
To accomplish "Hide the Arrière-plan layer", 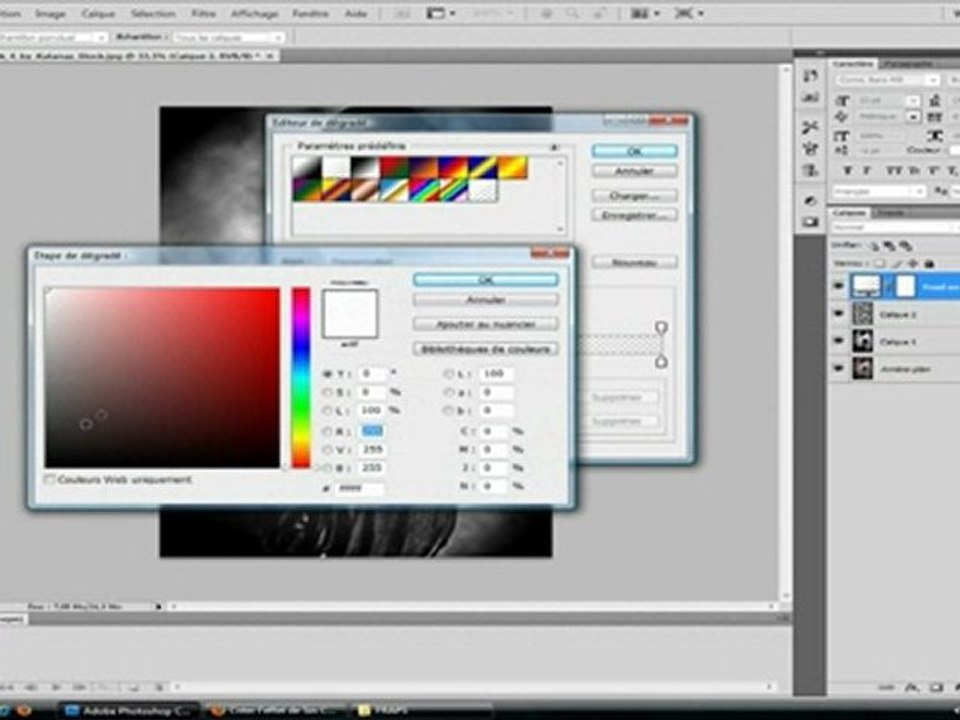I will click(839, 369).
